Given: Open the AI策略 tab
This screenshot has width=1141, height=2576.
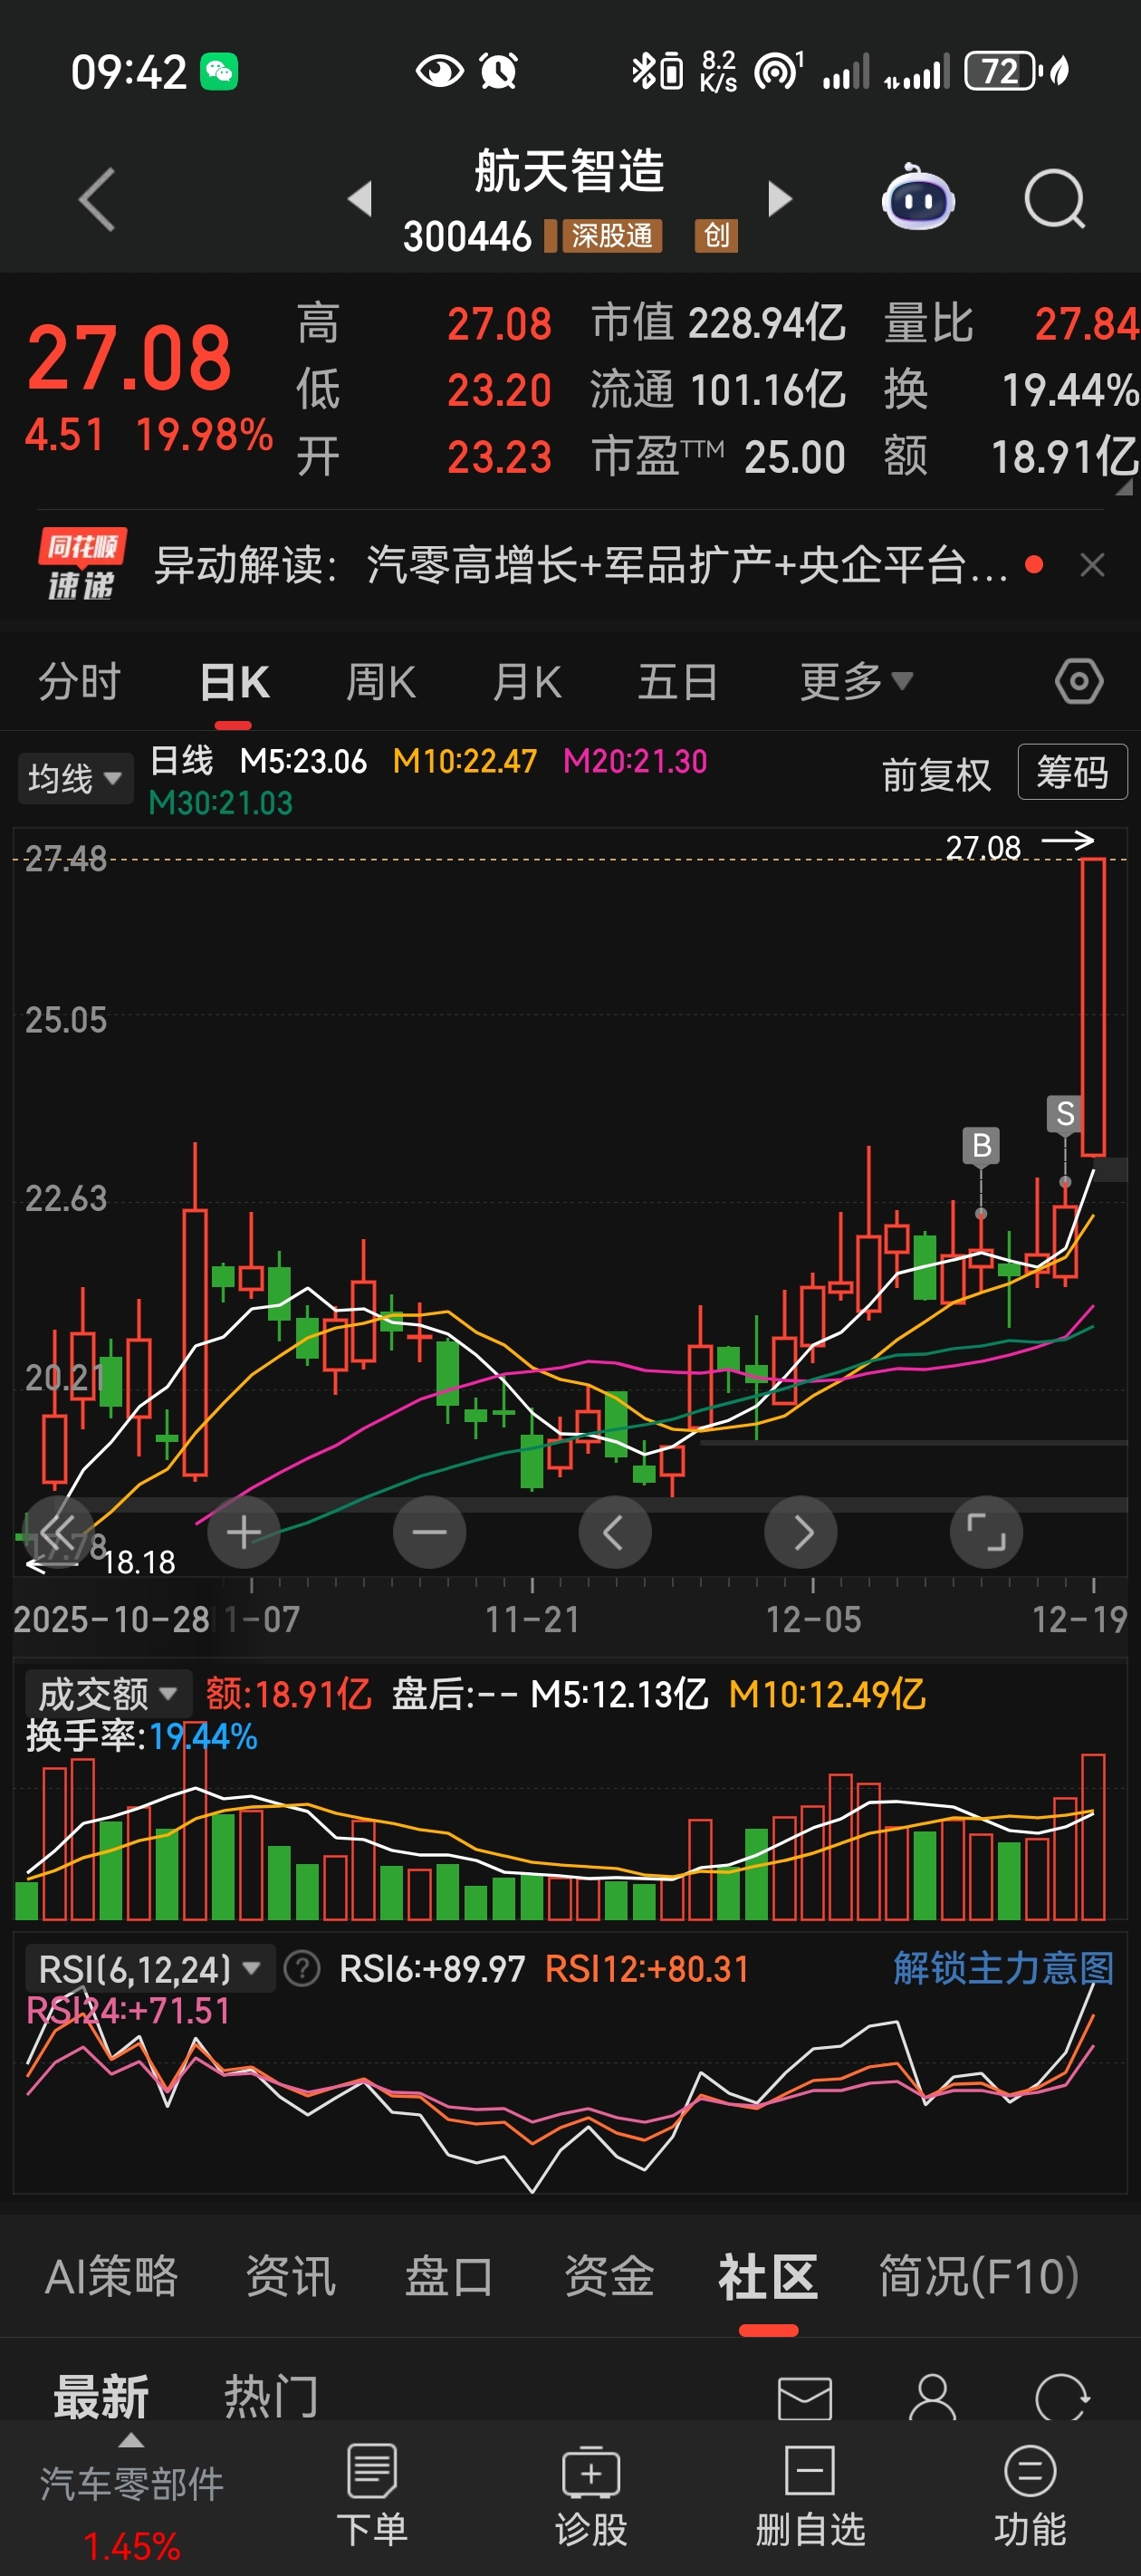Looking at the screenshot, I should tap(112, 2277).
